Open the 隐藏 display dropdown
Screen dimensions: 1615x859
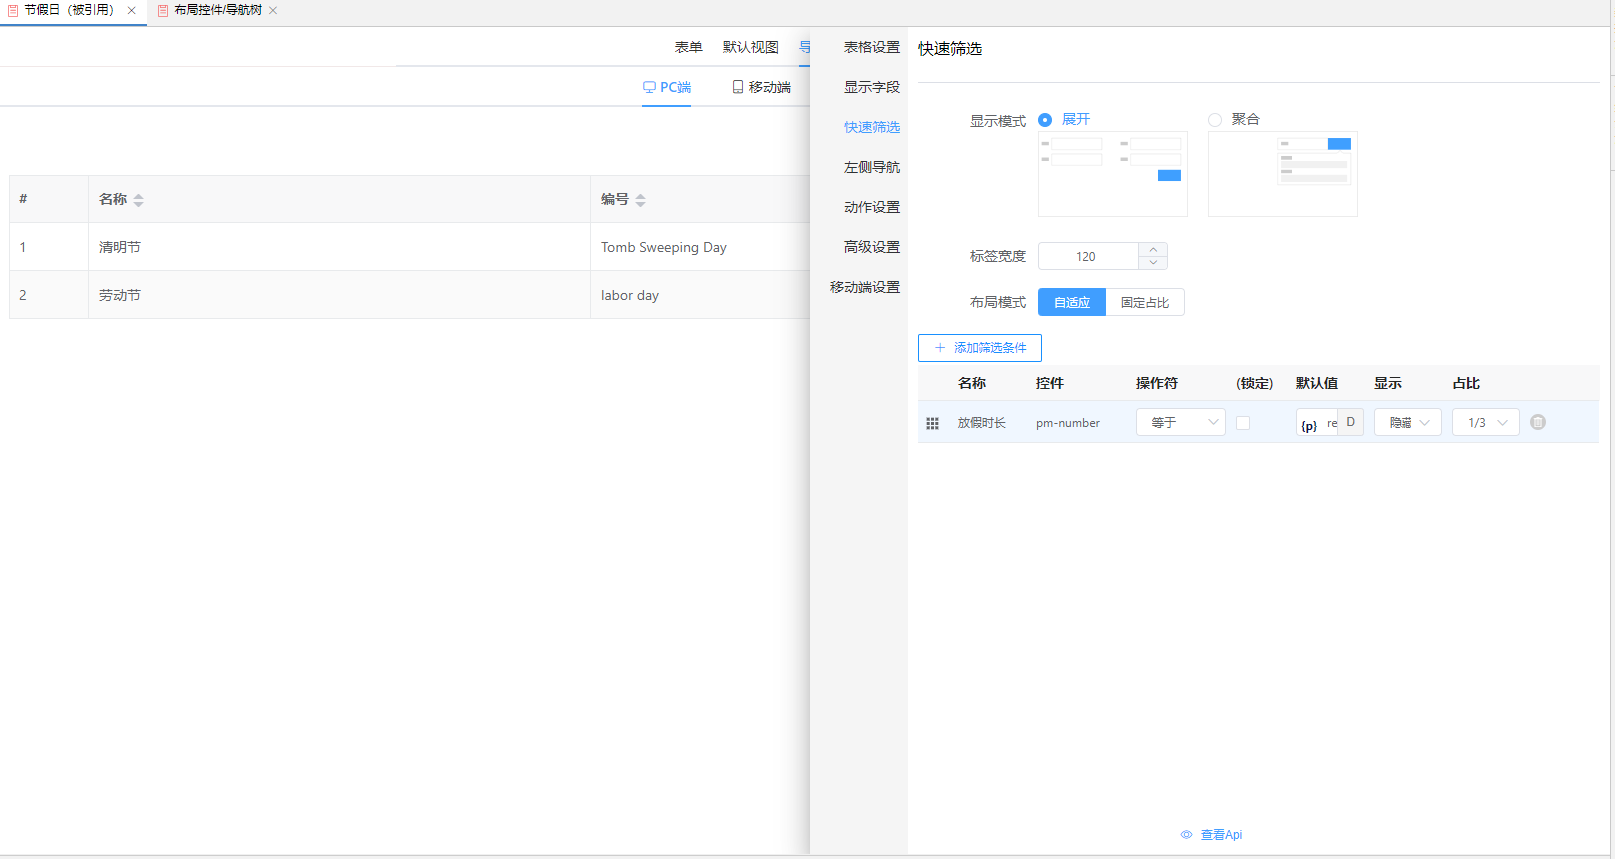click(1407, 422)
